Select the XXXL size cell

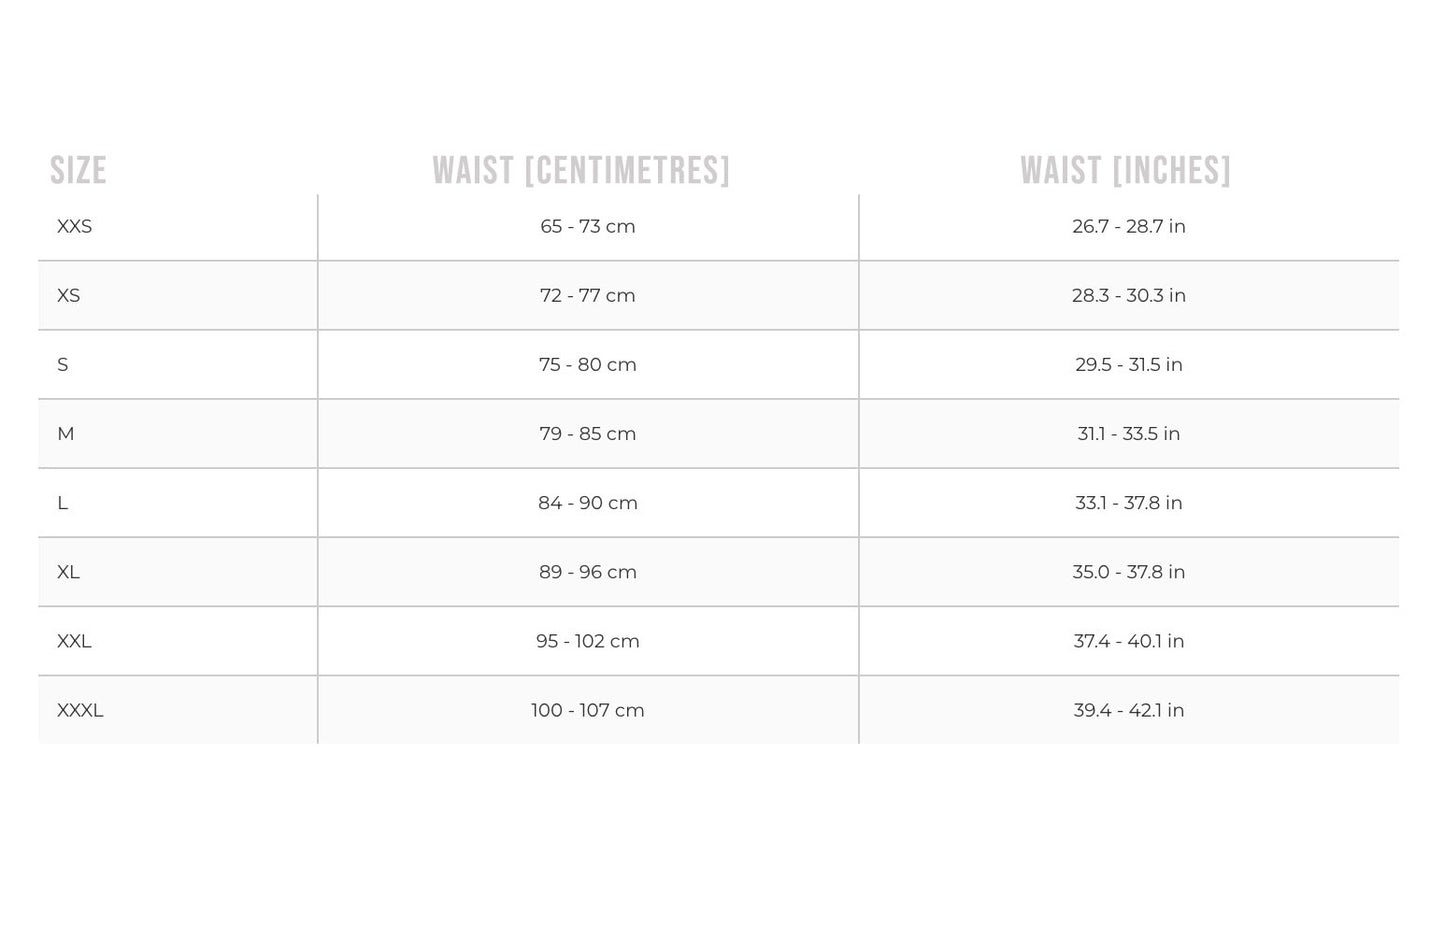pyautogui.click(x=80, y=710)
